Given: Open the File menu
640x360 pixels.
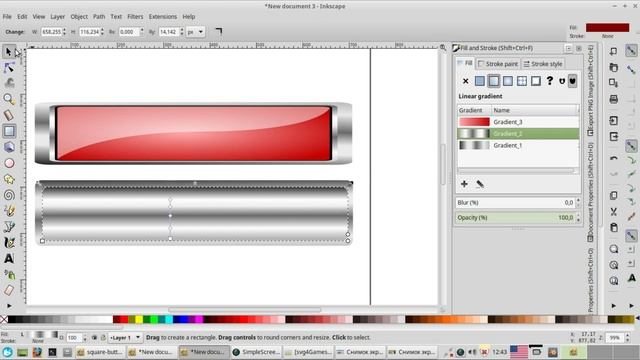Looking at the screenshot, I should pyautogui.click(x=7, y=16).
